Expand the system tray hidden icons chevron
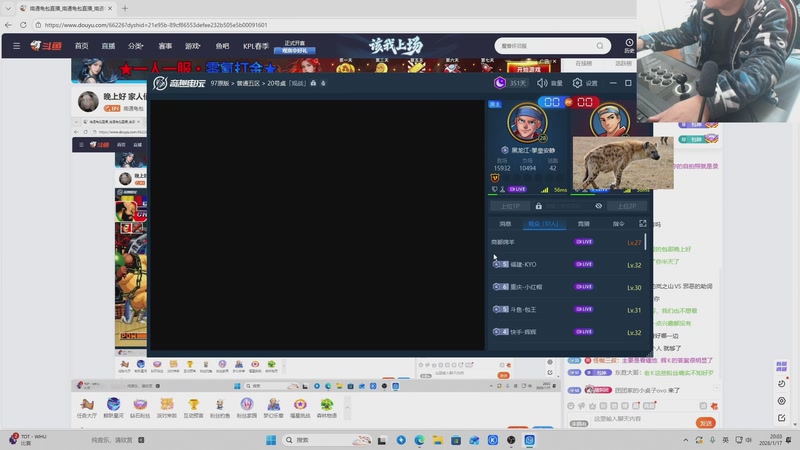Viewport: 800px width, 450px height. pos(685,440)
